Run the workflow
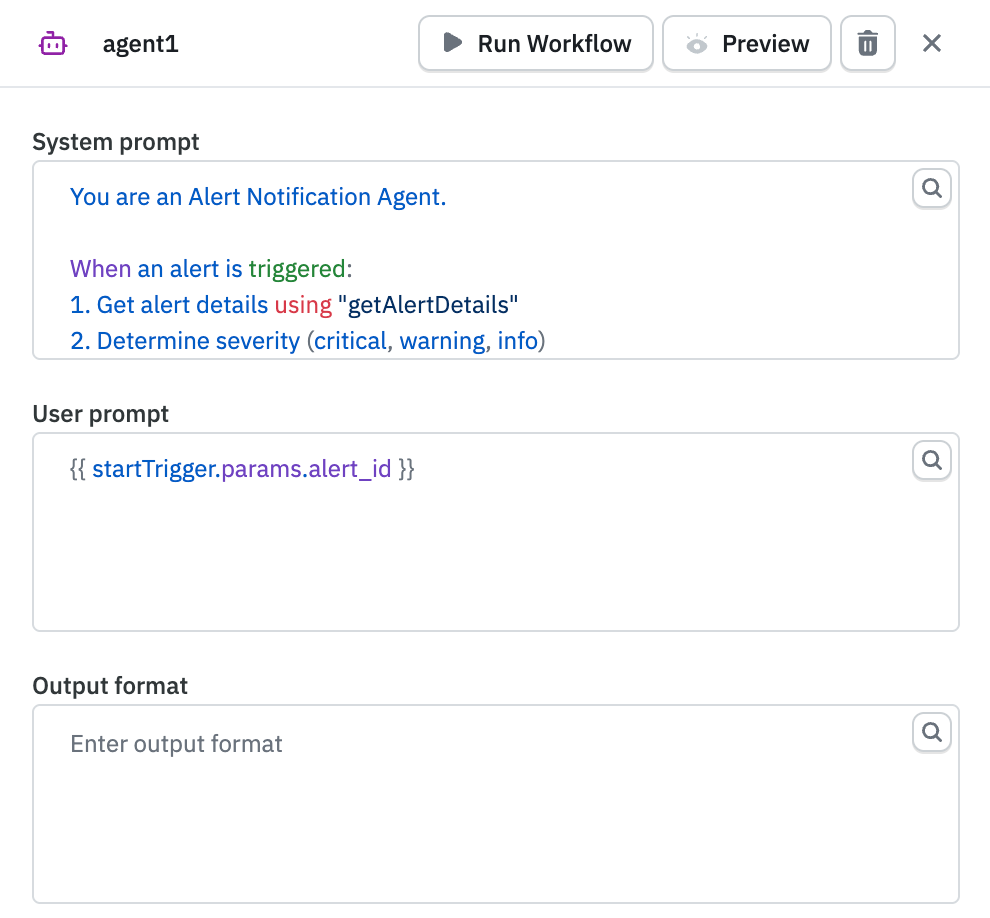Image resolution: width=990 pixels, height=918 pixels. click(535, 43)
